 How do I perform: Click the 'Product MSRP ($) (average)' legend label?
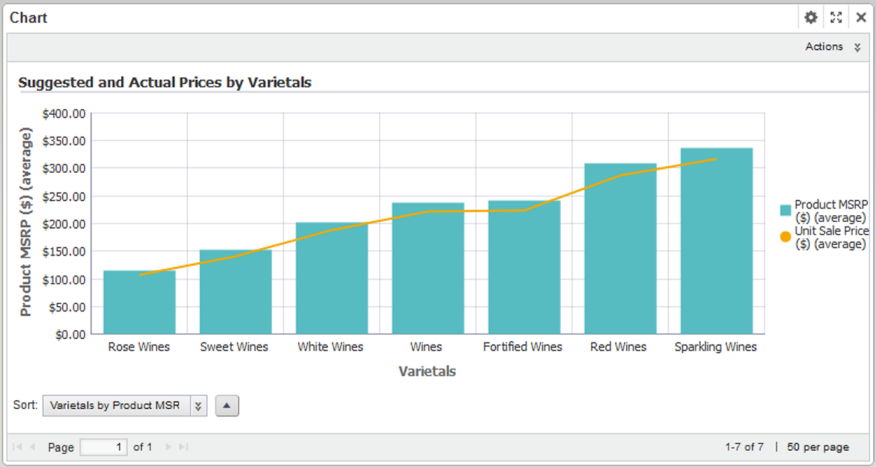(x=831, y=211)
